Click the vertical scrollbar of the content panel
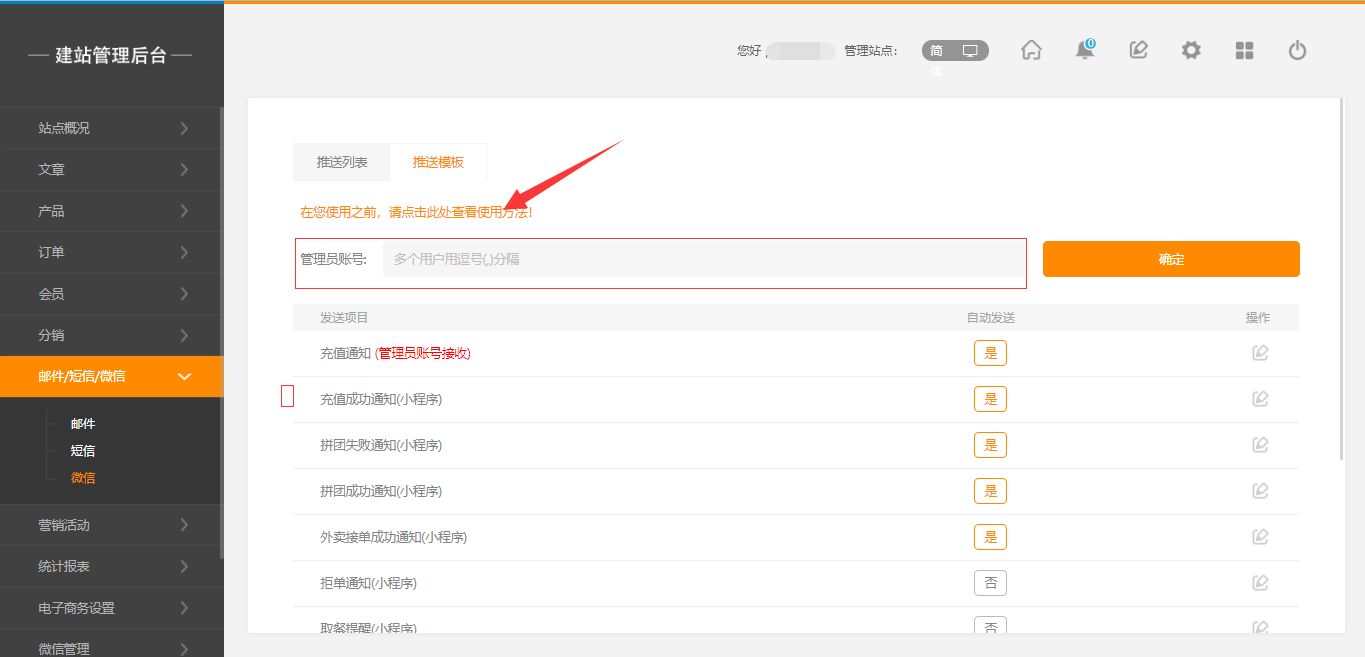This screenshot has height=657, width=1365. pos(1340,300)
